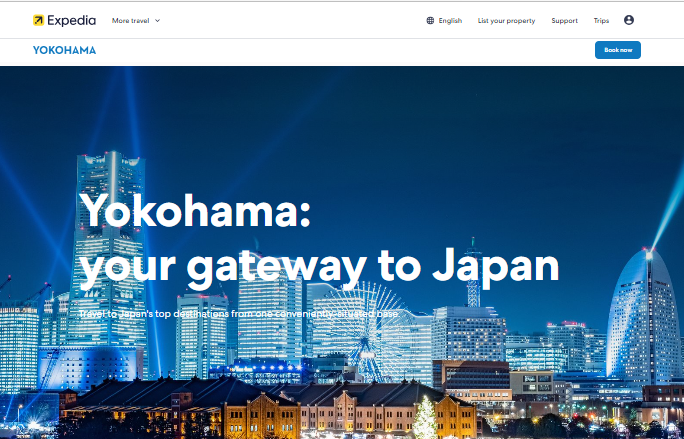The image size is (684, 439).
Task: Click the Book now button
Action: coord(618,50)
